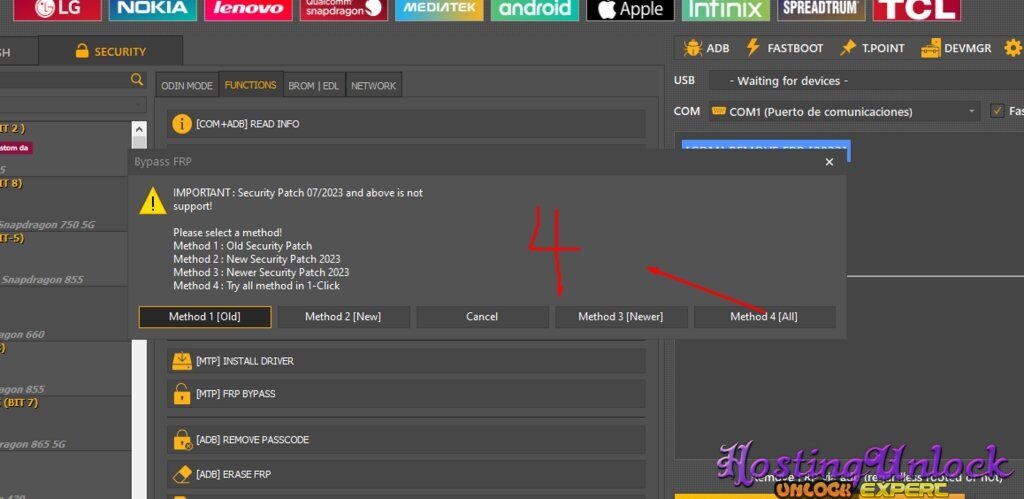Screen dimensions: 1024x499
Task: Close the Bypass FRP dialog
Action: 829,162
